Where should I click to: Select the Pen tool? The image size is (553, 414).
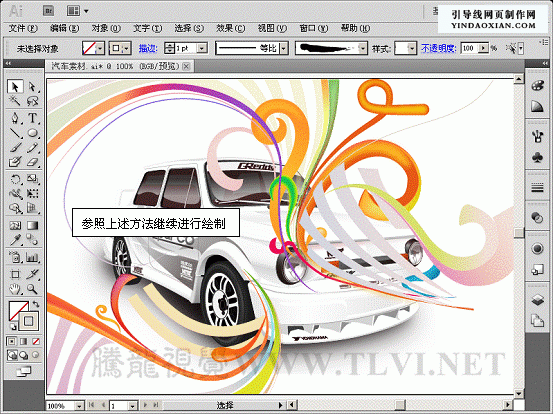[15, 118]
